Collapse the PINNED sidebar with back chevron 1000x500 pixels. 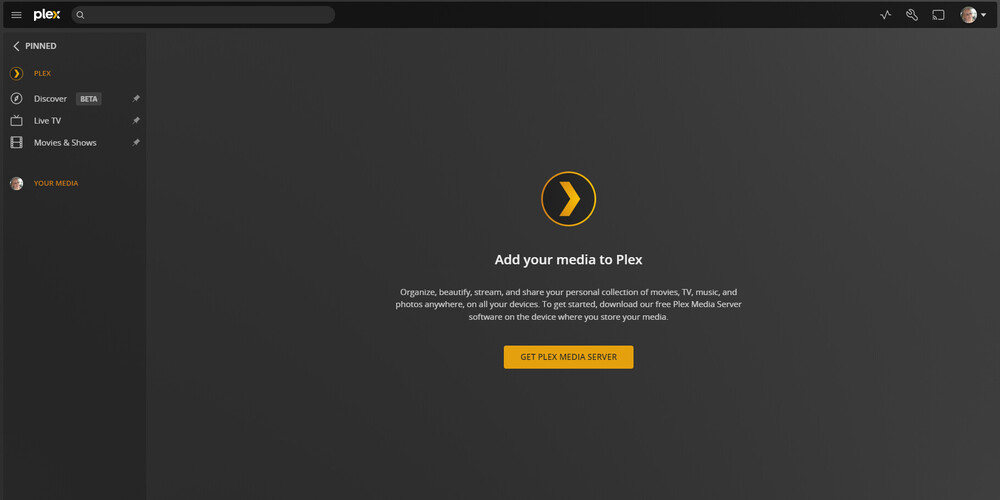17,46
